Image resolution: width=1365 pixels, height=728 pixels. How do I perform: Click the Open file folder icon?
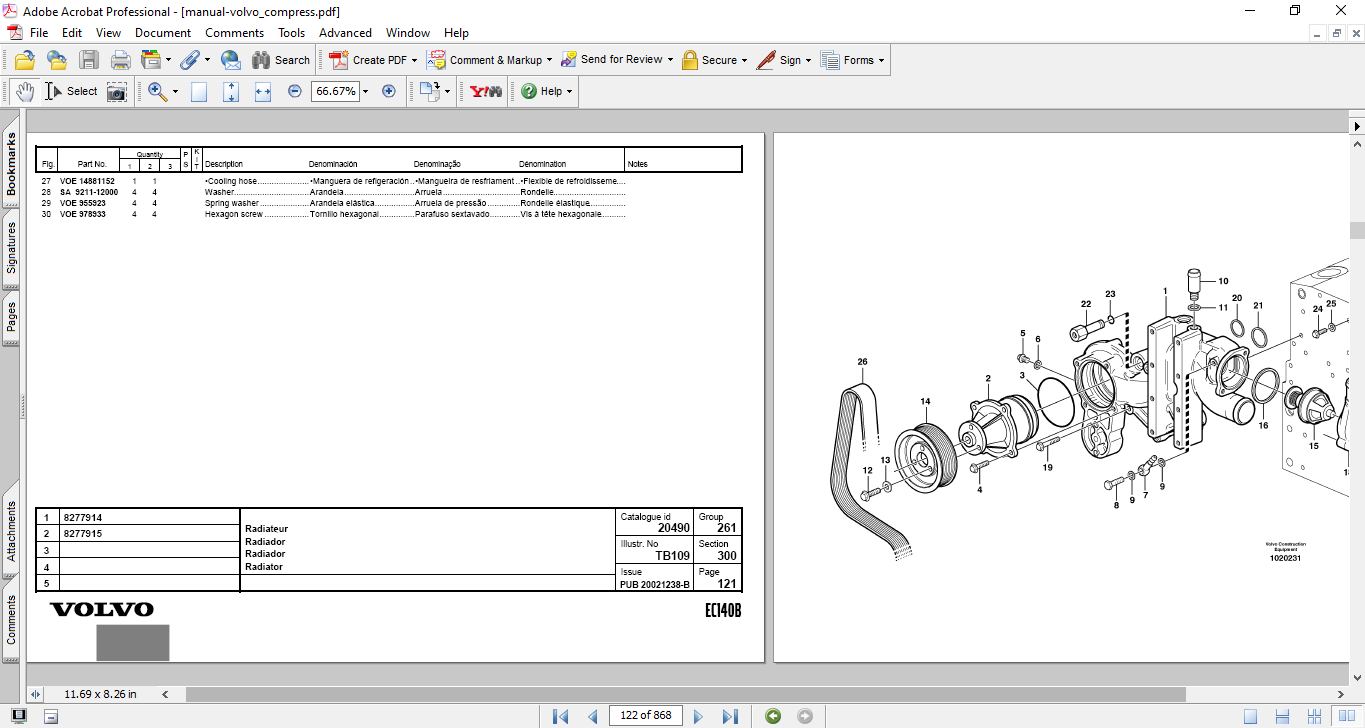click(25, 60)
